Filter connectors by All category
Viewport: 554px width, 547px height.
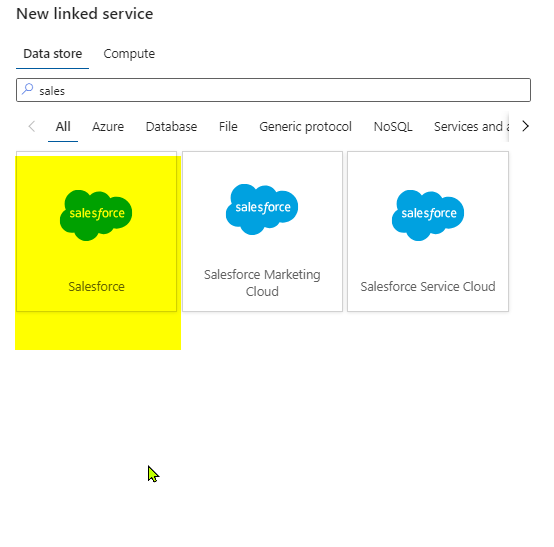[x=63, y=127]
